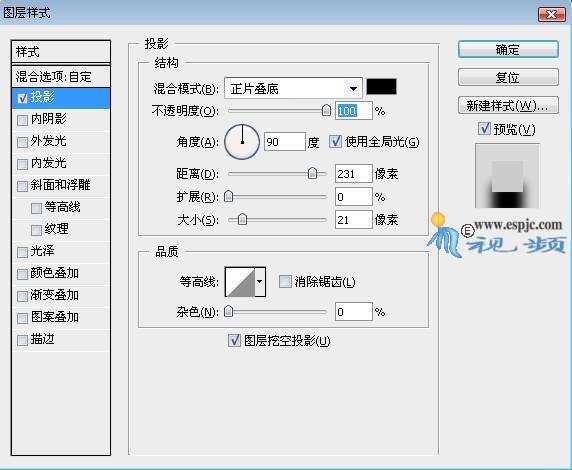Close the 图层样式 dialog
This screenshot has width=572, height=470.
pos(552,14)
